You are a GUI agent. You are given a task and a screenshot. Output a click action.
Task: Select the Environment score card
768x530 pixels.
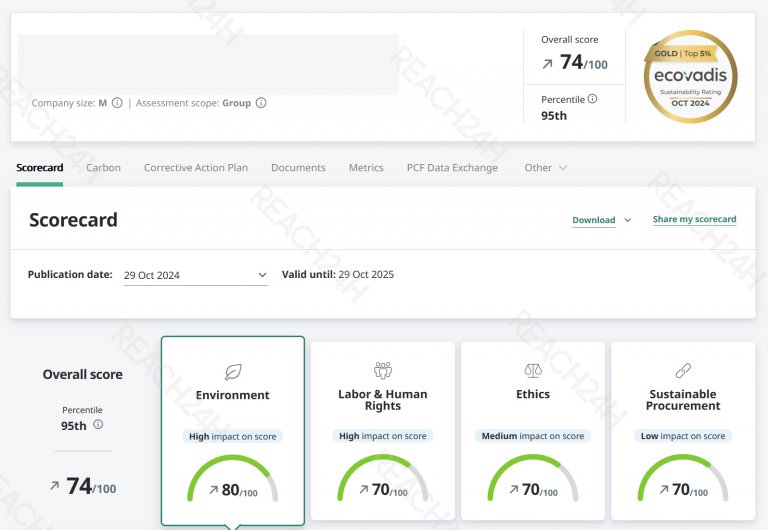[x=233, y=431]
